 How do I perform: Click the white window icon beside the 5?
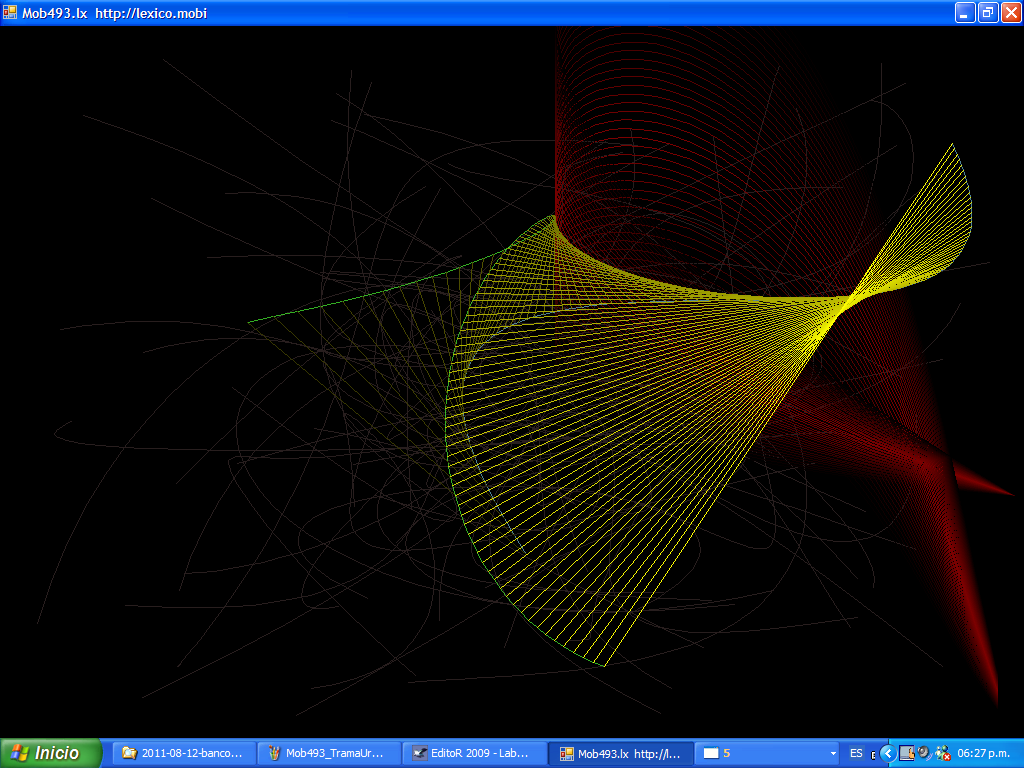pyautogui.click(x=711, y=753)
